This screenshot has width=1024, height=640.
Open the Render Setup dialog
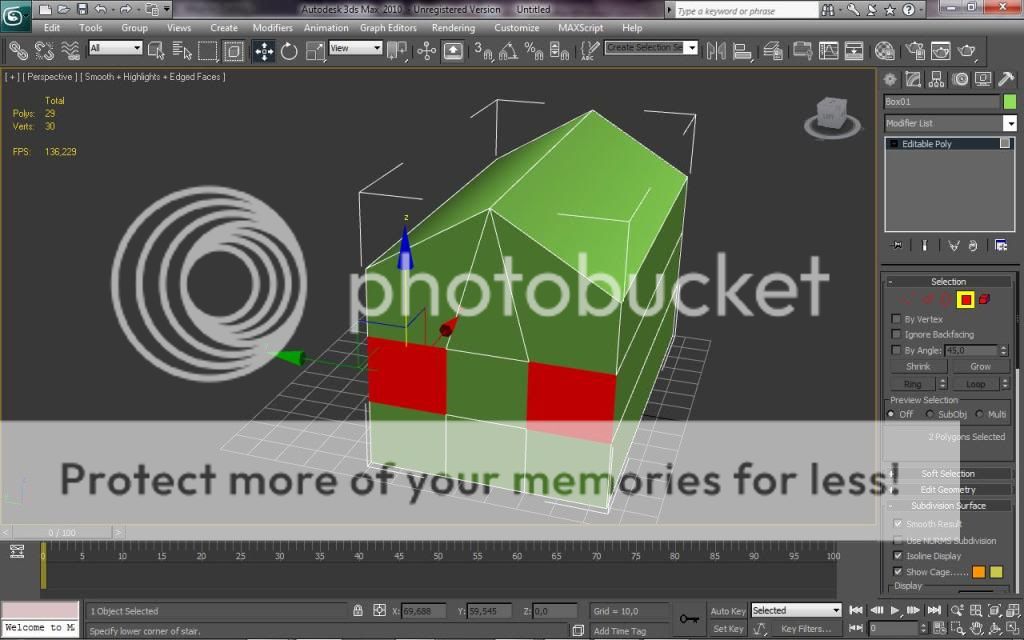(918, 50)
